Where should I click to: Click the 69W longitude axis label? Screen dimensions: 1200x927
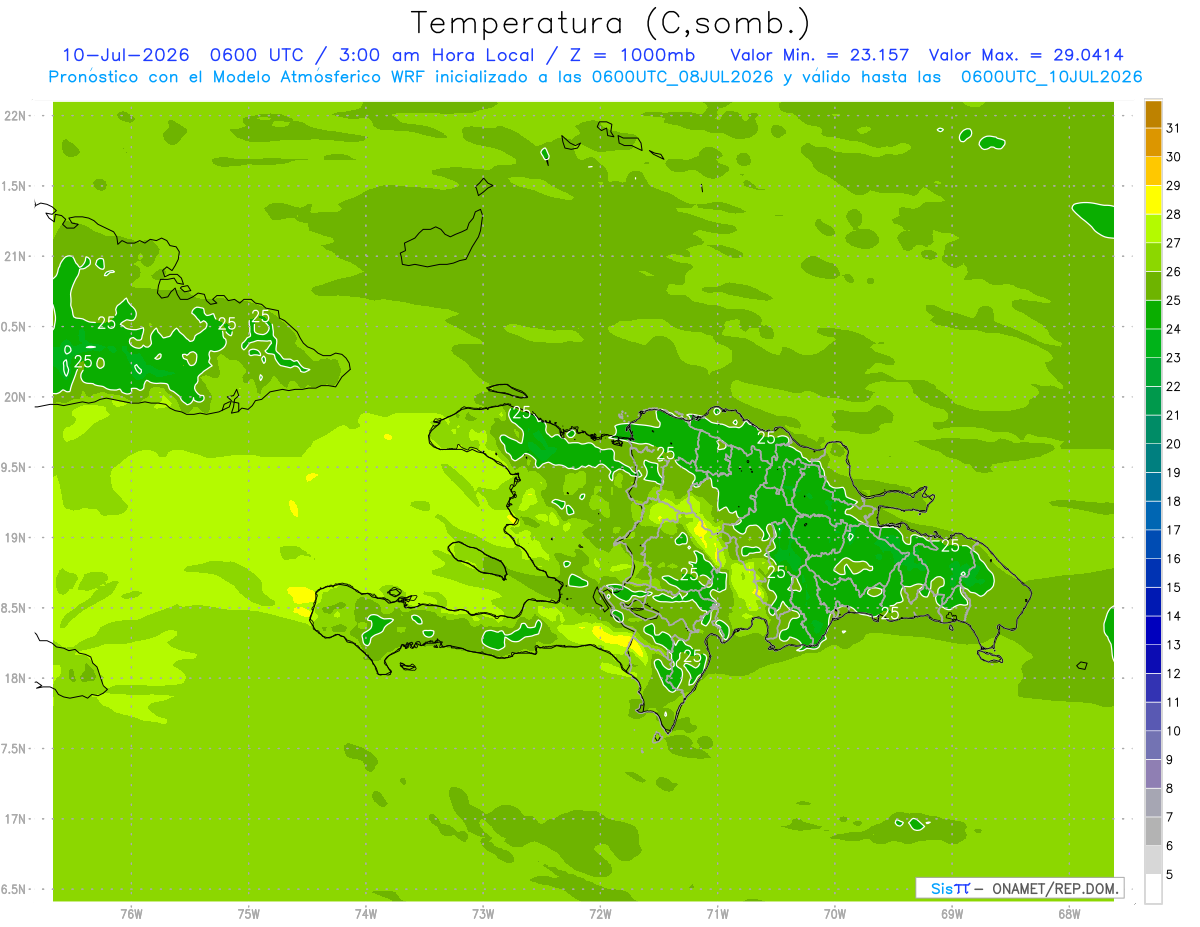pos(951,914)
